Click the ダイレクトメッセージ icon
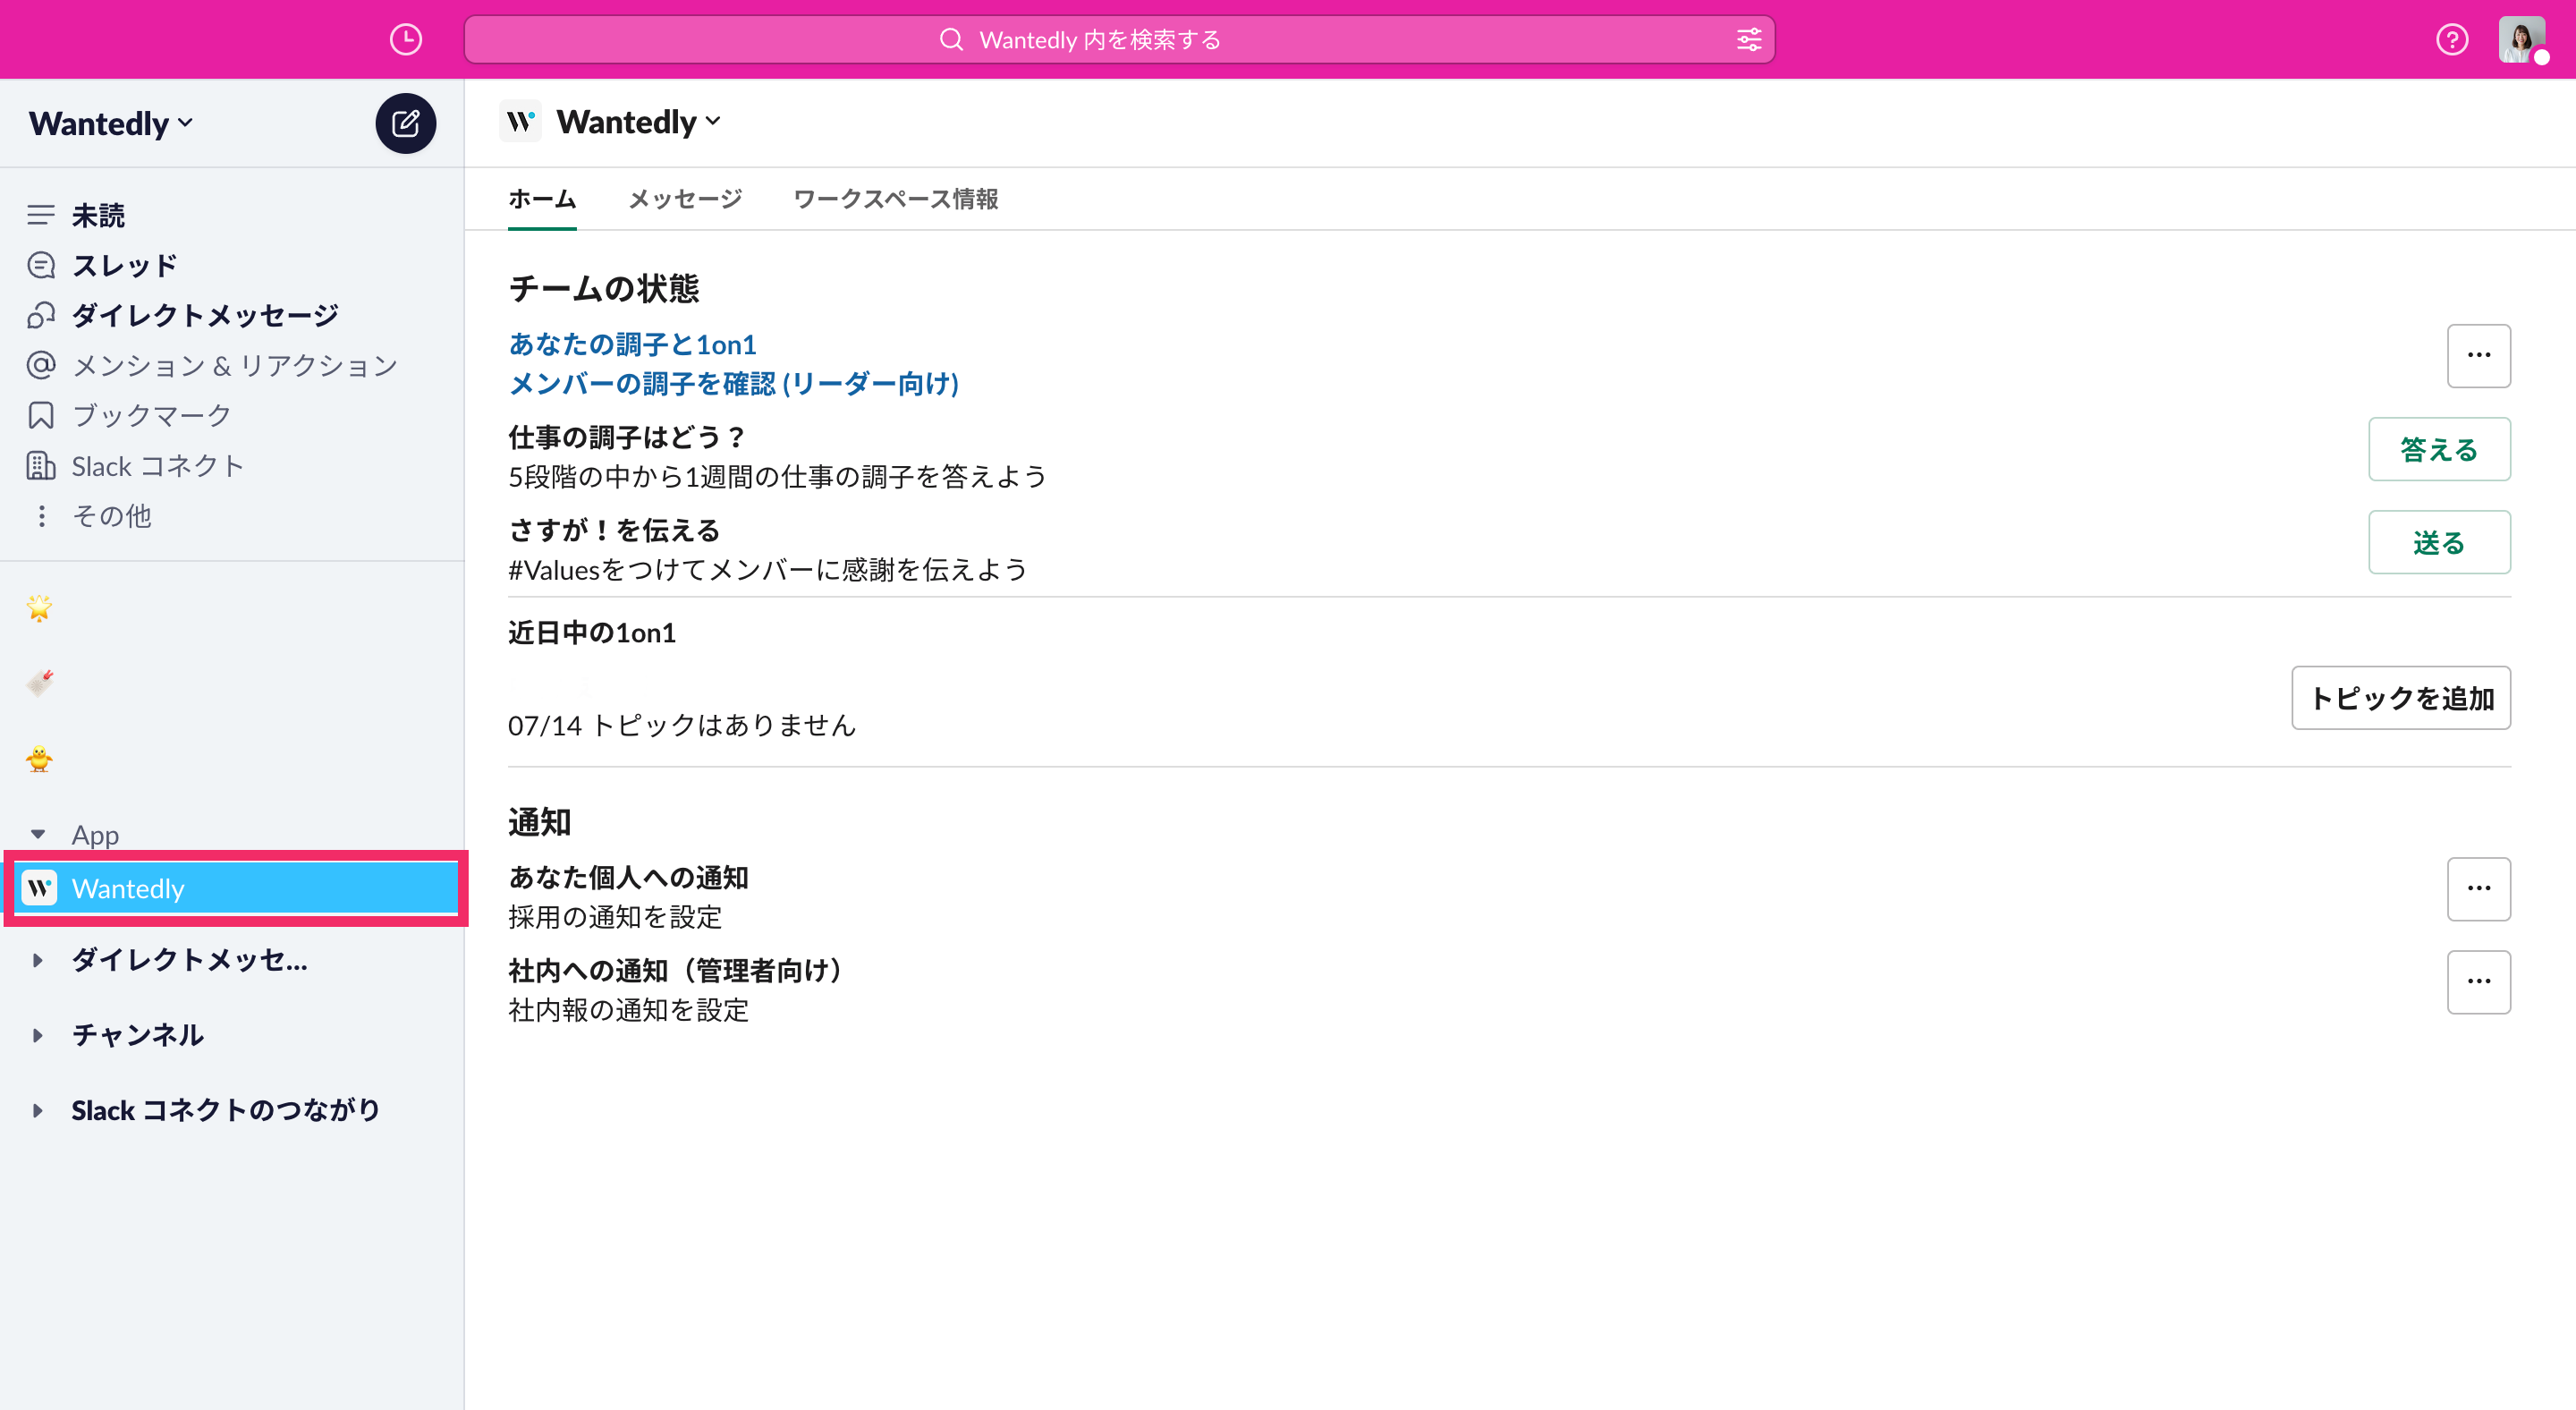This screenshot has height=1410, width=2576. point(41,315)
